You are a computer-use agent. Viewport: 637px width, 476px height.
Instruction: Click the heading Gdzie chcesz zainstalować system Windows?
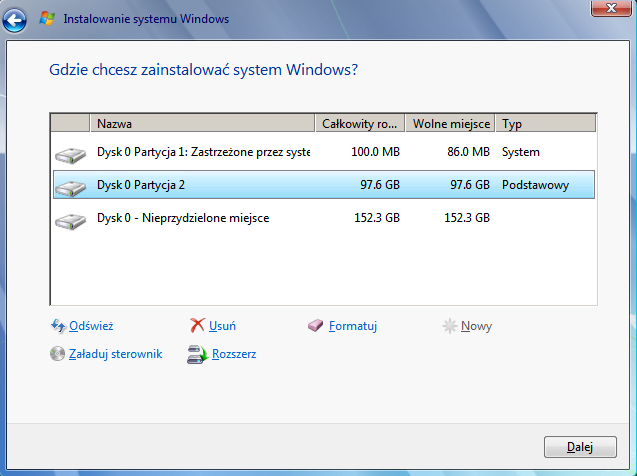(204, 70)
